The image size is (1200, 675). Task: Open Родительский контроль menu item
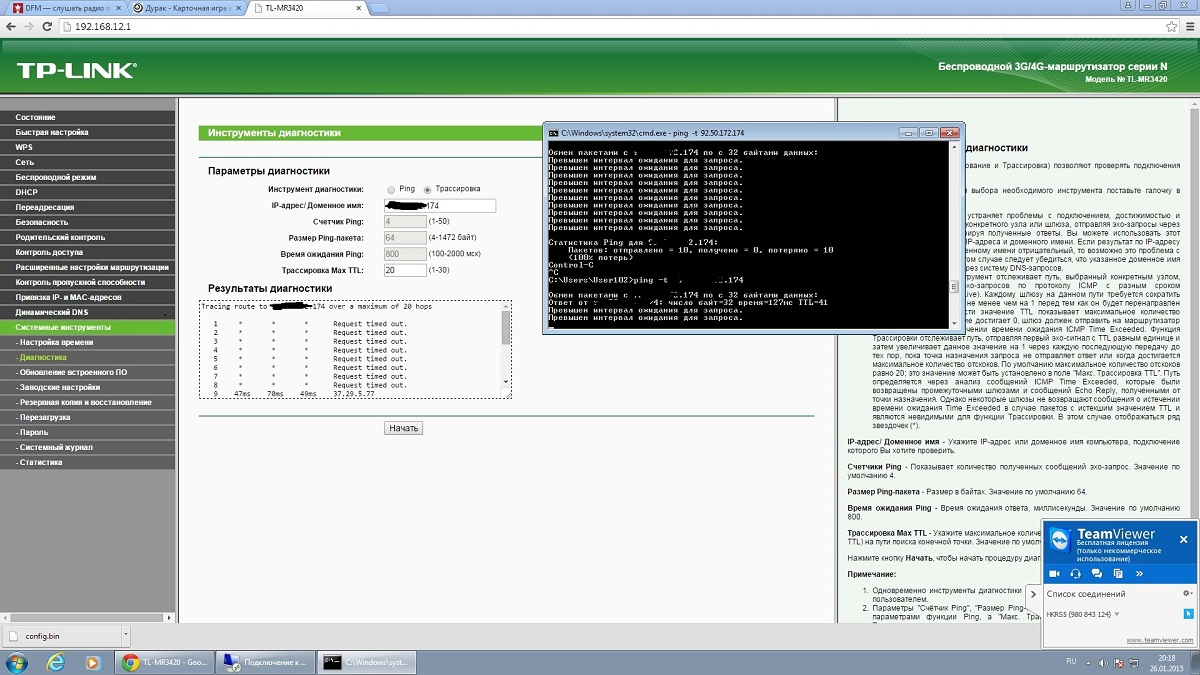pos(88,237)
